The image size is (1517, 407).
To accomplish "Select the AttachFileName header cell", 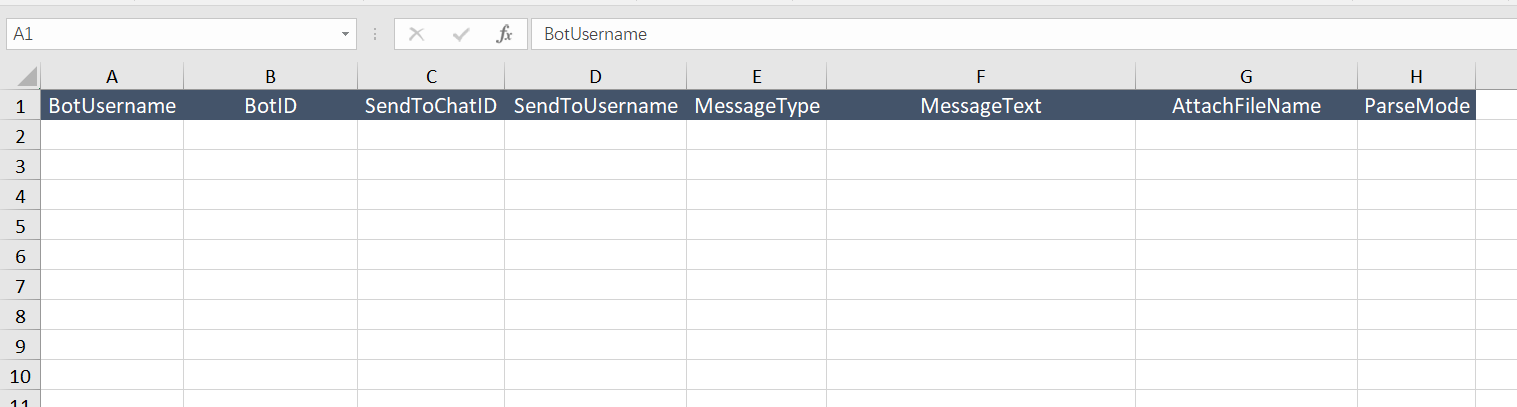I will pos(1246,106).
